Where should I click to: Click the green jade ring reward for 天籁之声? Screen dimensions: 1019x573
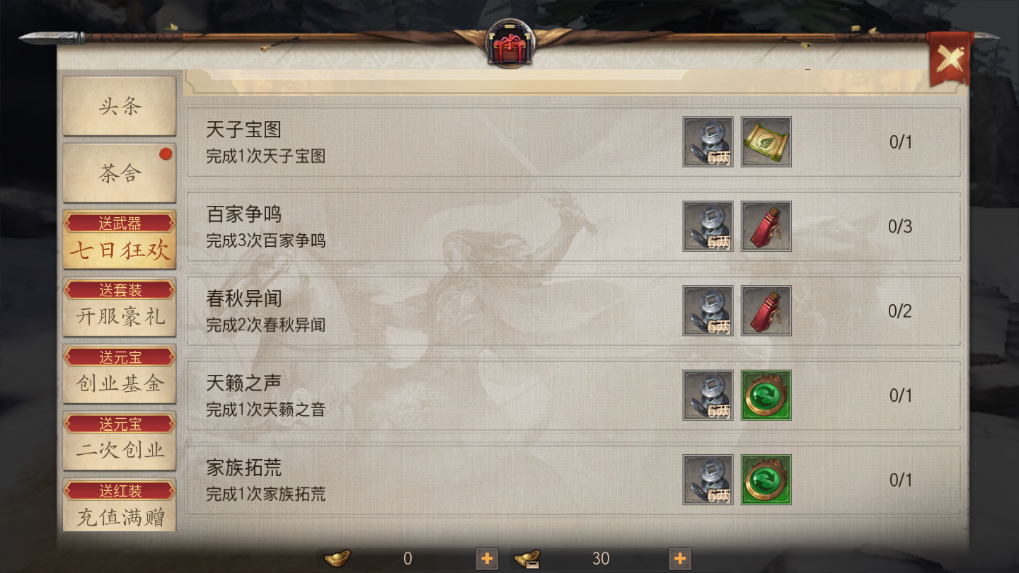tap(766, 395)
